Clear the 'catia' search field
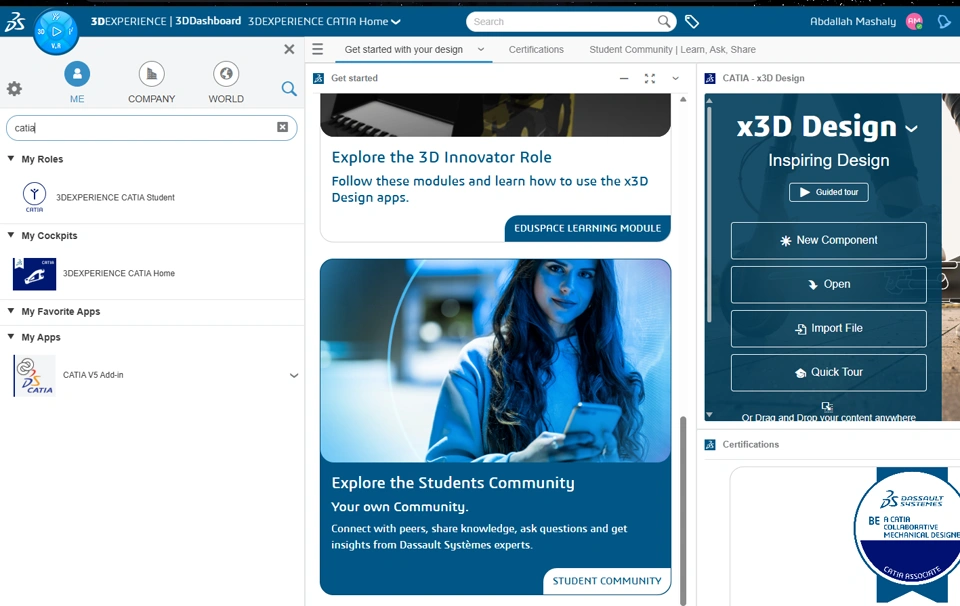This screenshot has height=606, width=960. [282, 127]
